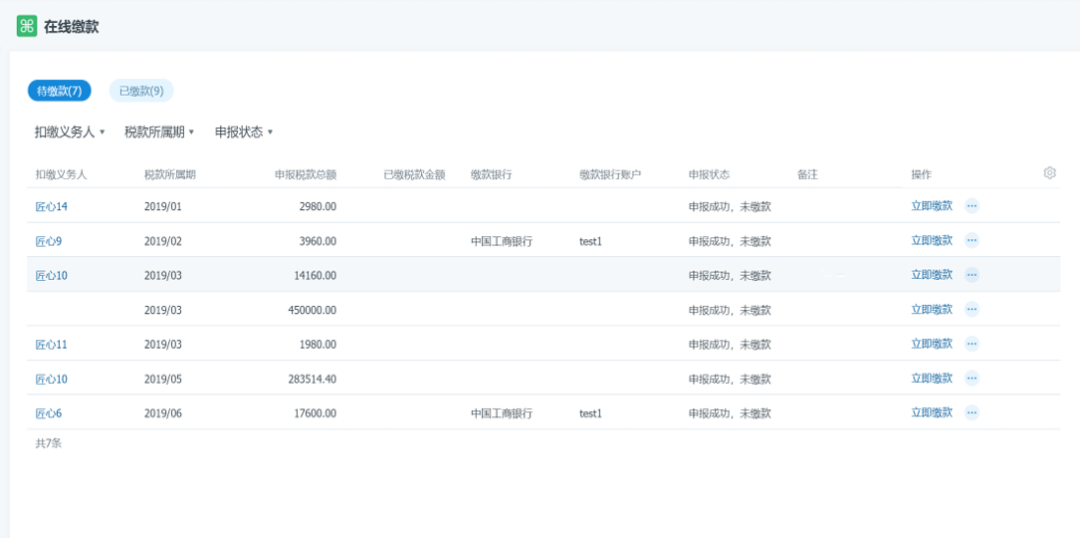Viewport: 1080px width, 538px height.
Task: Open the 匠心6 withholding agent link
Action: (49, 413)
